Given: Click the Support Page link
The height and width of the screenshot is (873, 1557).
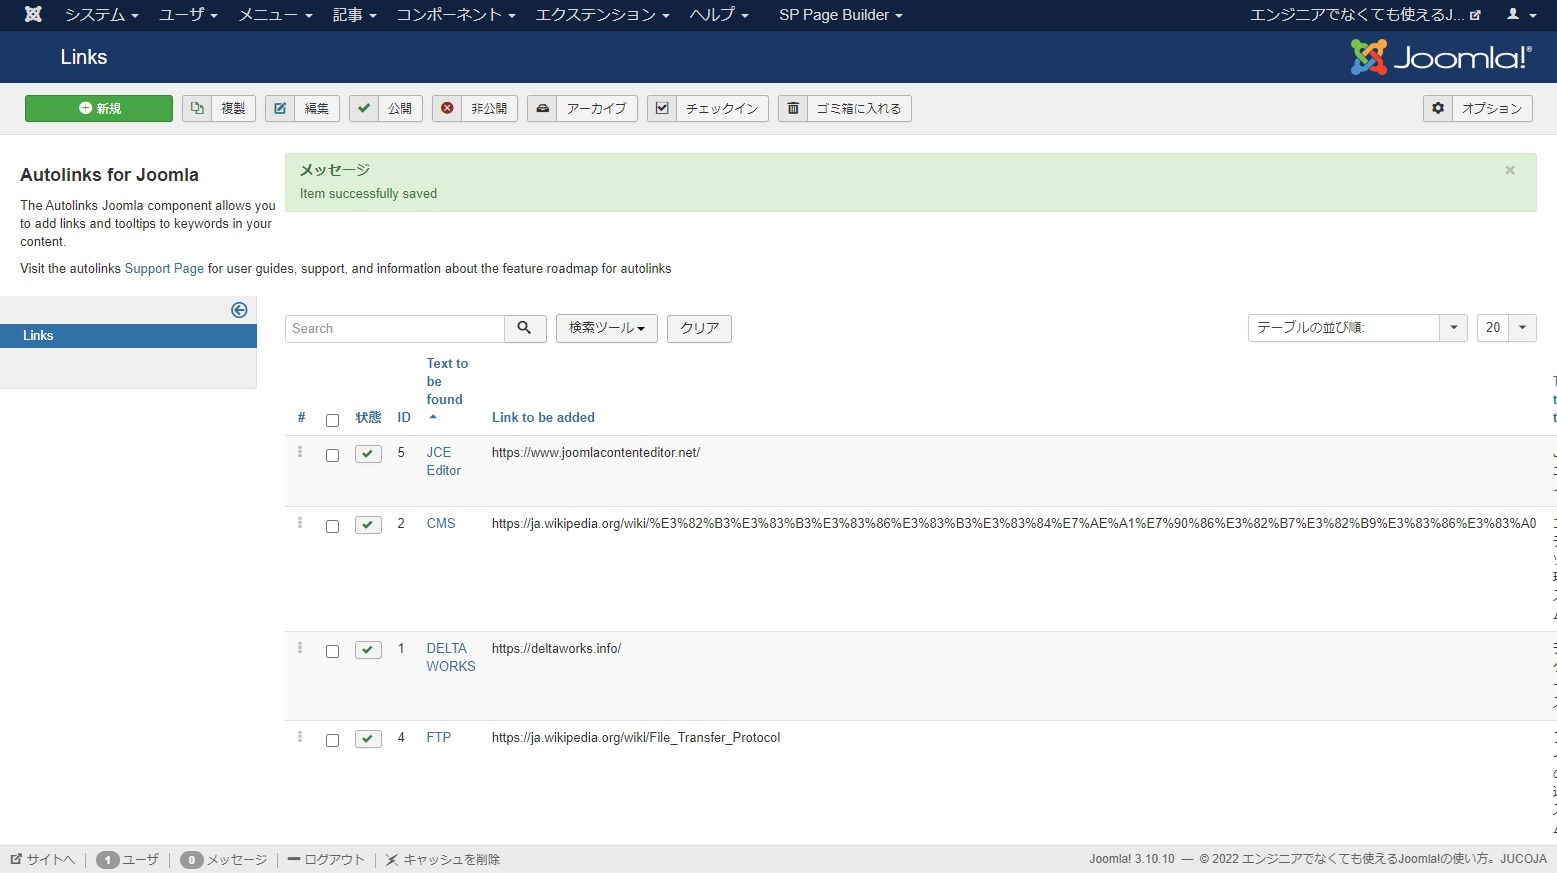Looking at the screenshot, I should pyautogui.click(x=164, y=268).
